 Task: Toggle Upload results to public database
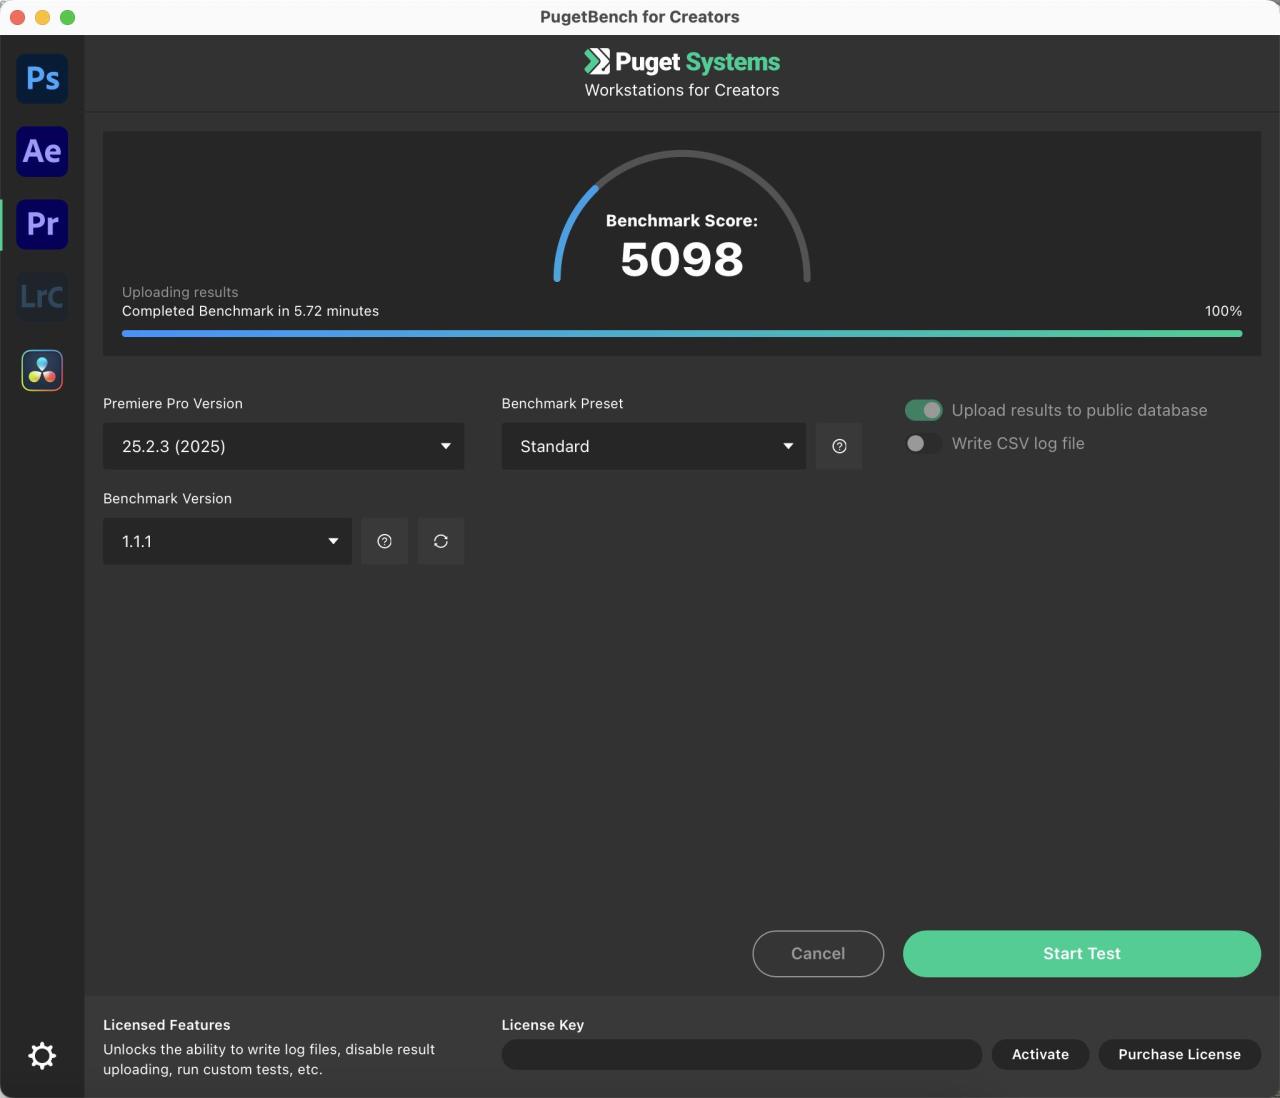[923, 410]
